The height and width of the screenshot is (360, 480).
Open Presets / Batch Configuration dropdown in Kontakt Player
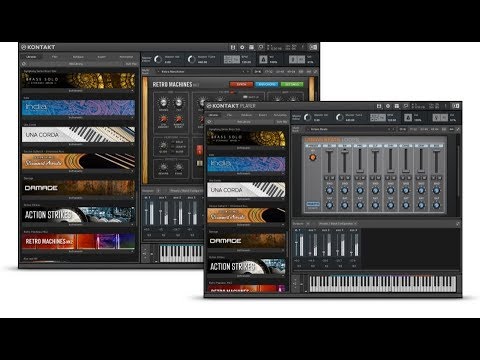(338, 223)
